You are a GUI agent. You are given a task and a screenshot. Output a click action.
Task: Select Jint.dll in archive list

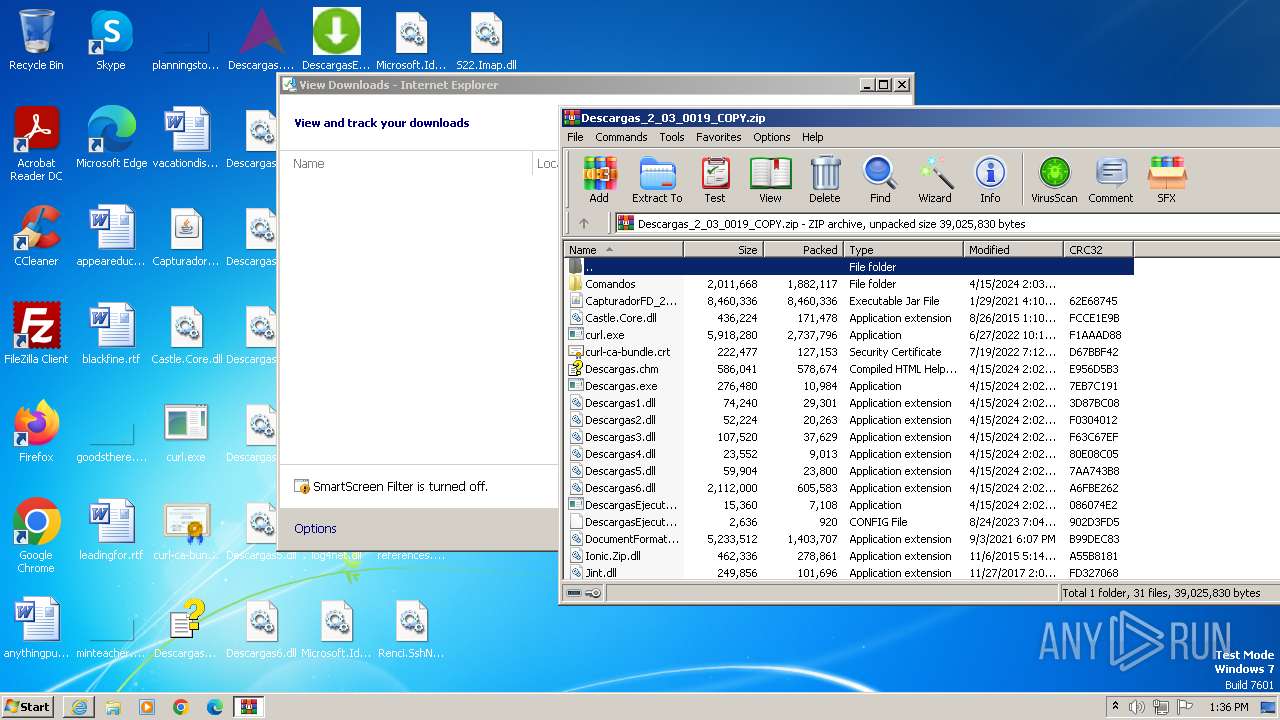pos(849,573)
